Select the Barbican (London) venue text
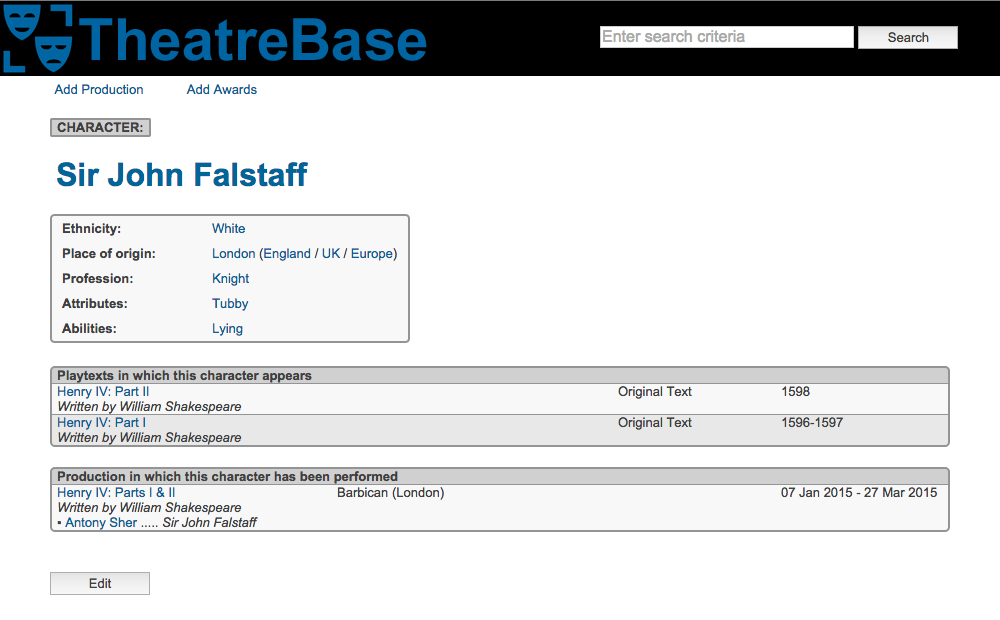 390,493
